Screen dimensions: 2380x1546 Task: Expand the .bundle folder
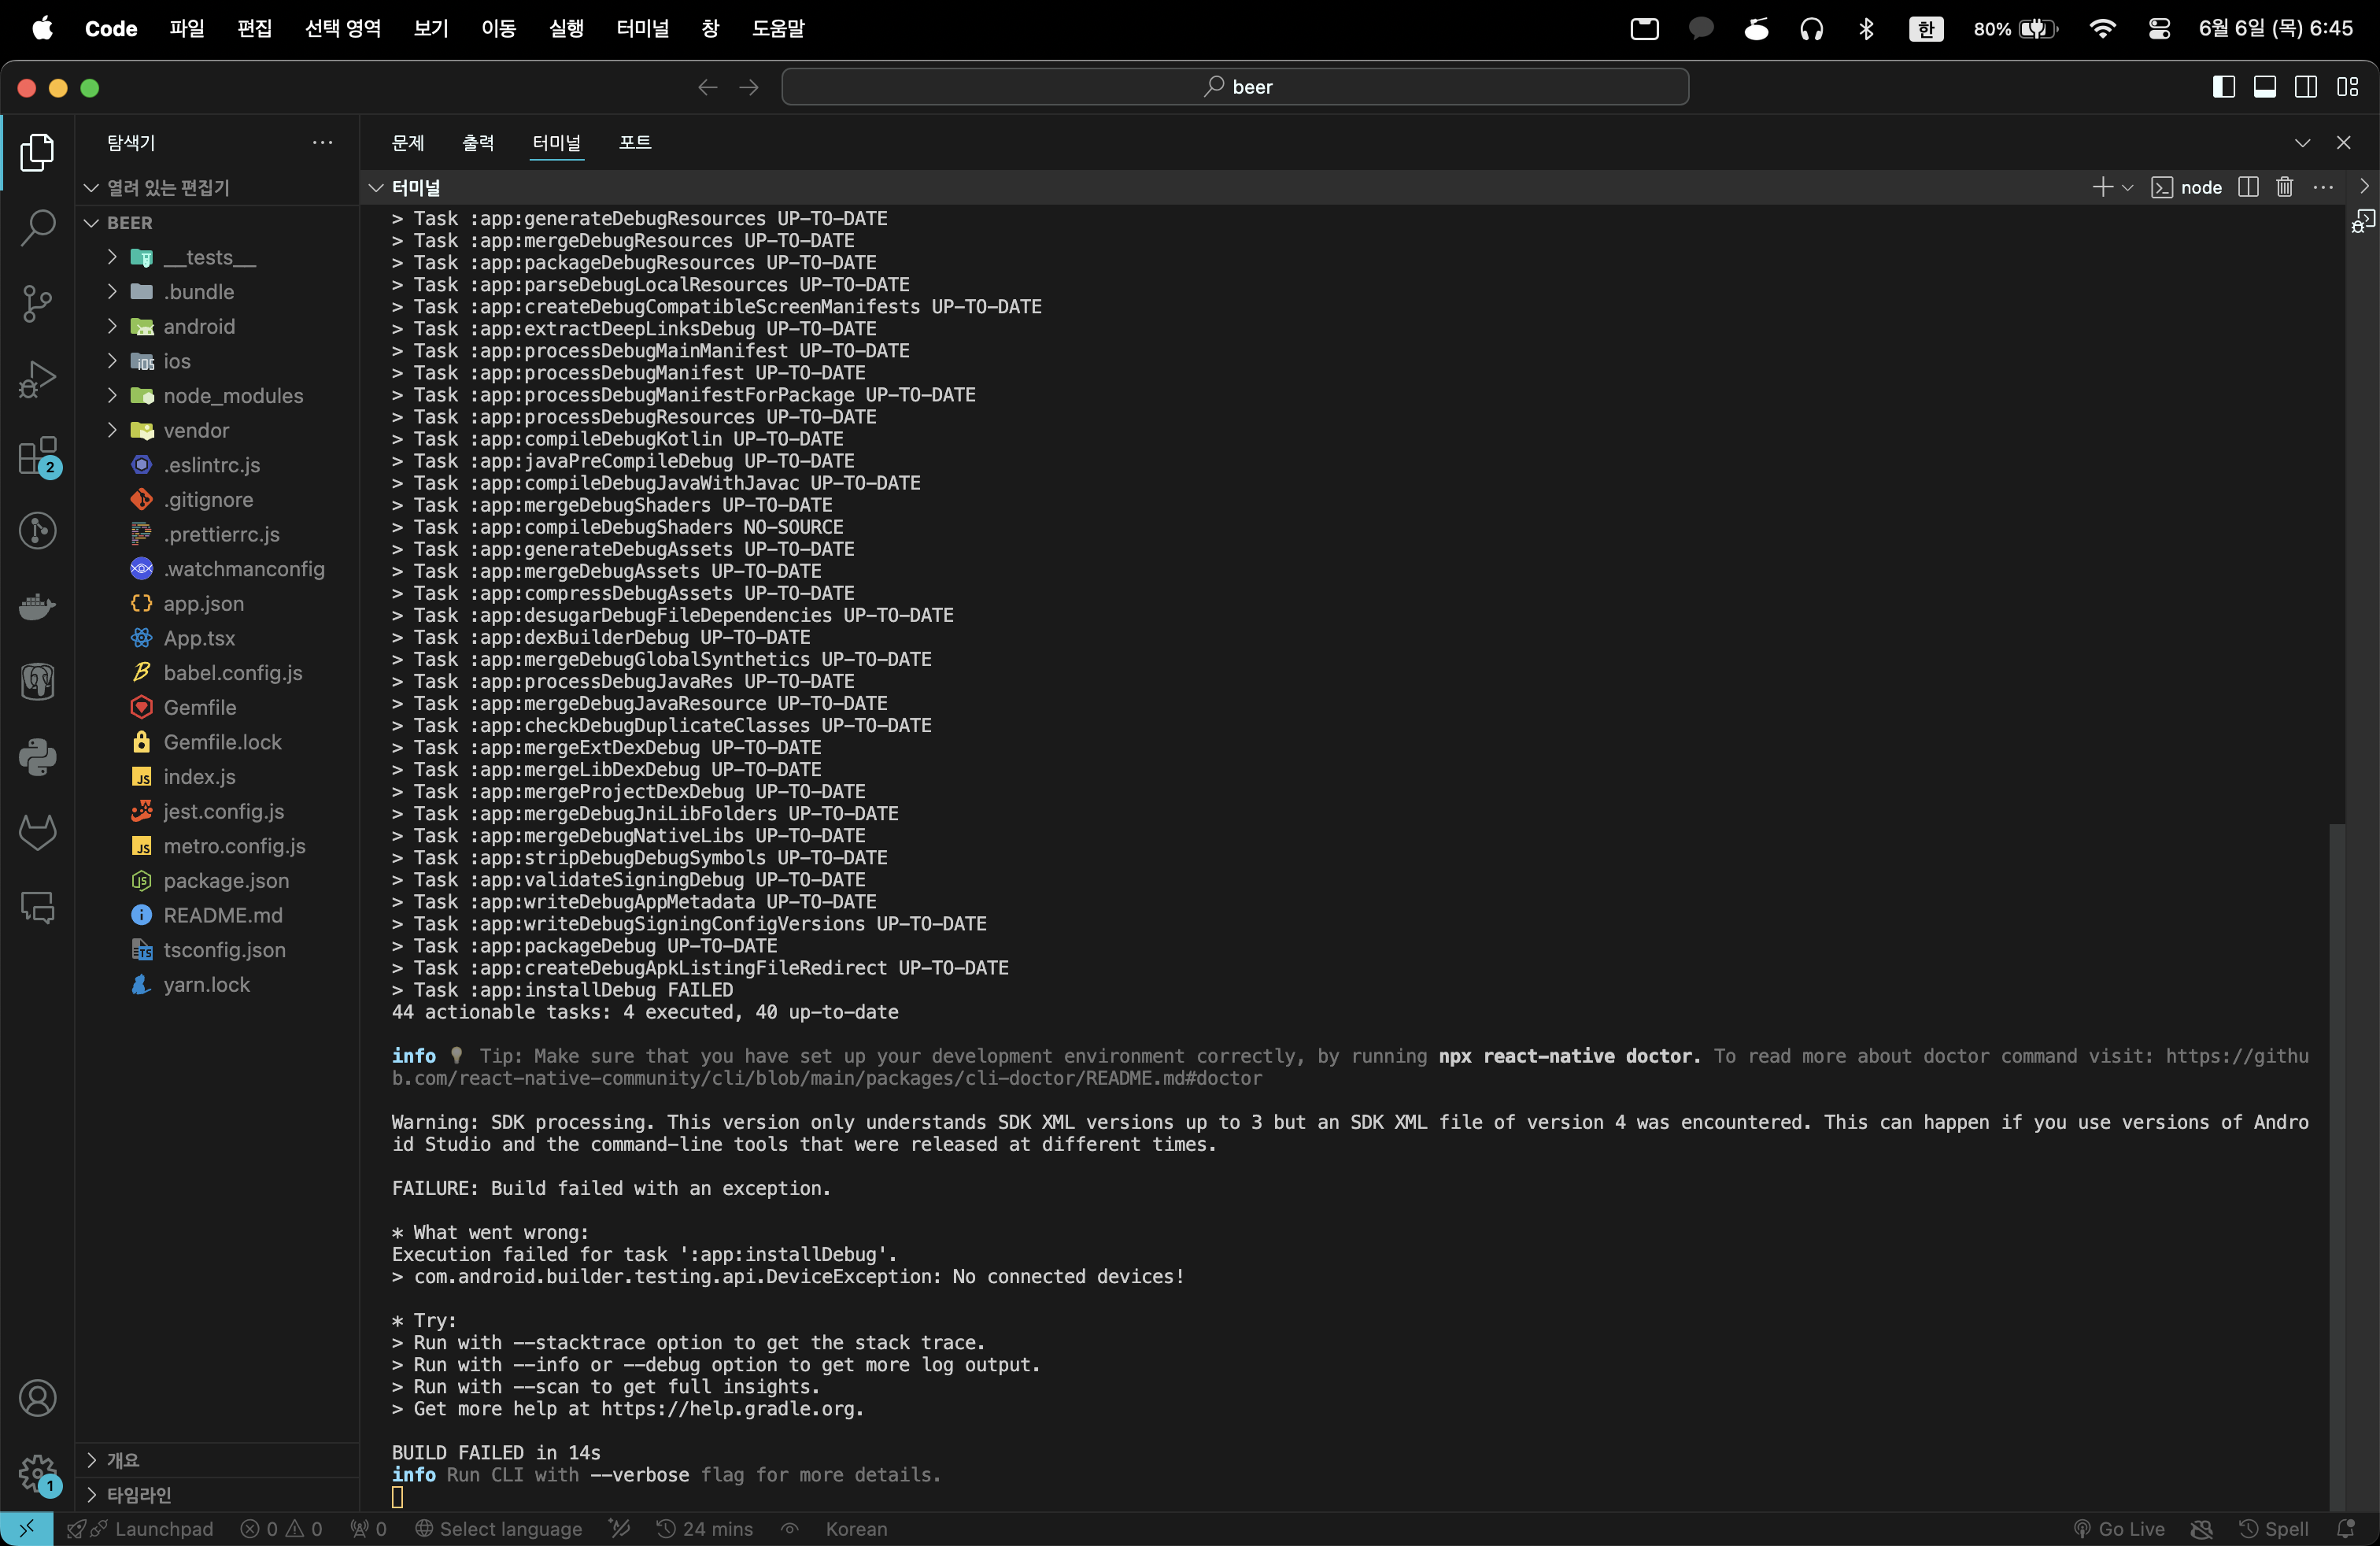112,291
